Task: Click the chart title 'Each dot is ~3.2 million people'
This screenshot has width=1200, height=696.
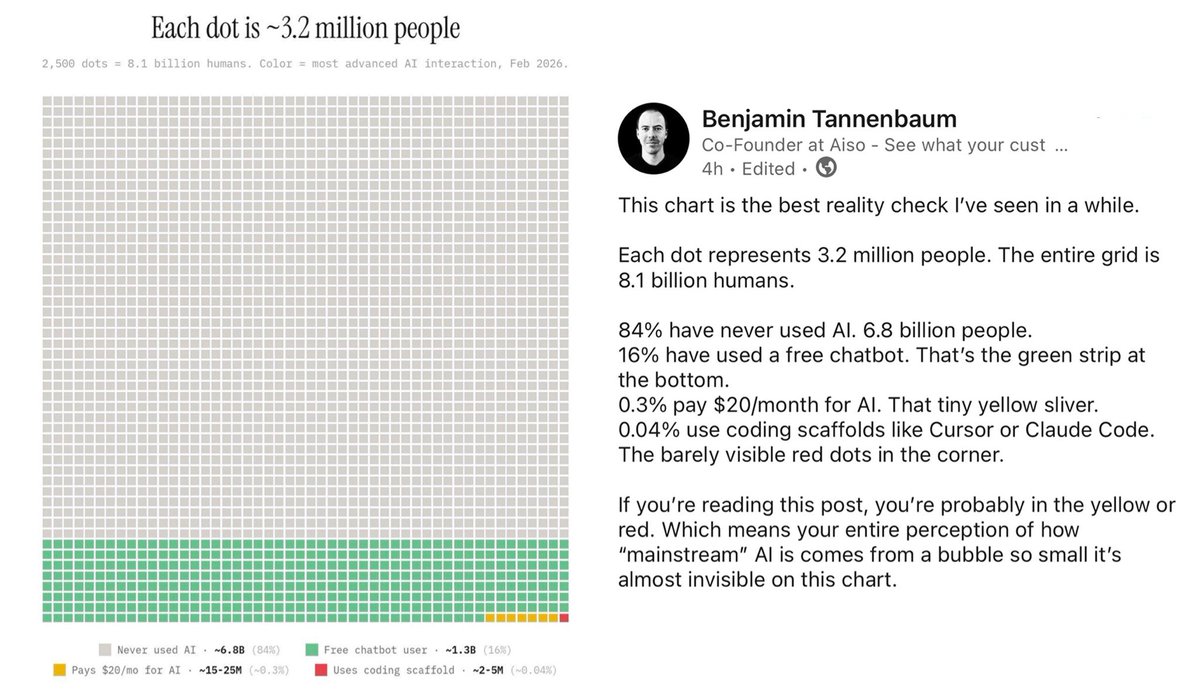Action: tap(306, 27)
